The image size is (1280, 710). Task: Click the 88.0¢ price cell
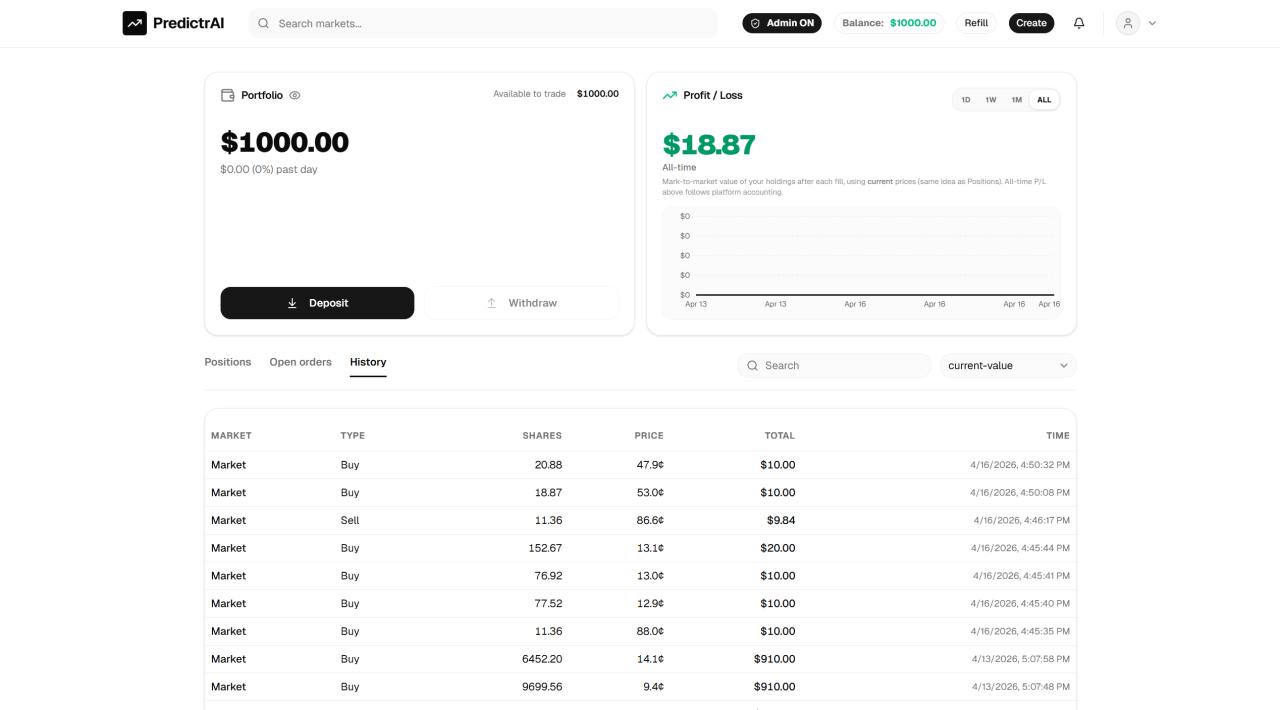pyautogui.click(x=648, y=631)
